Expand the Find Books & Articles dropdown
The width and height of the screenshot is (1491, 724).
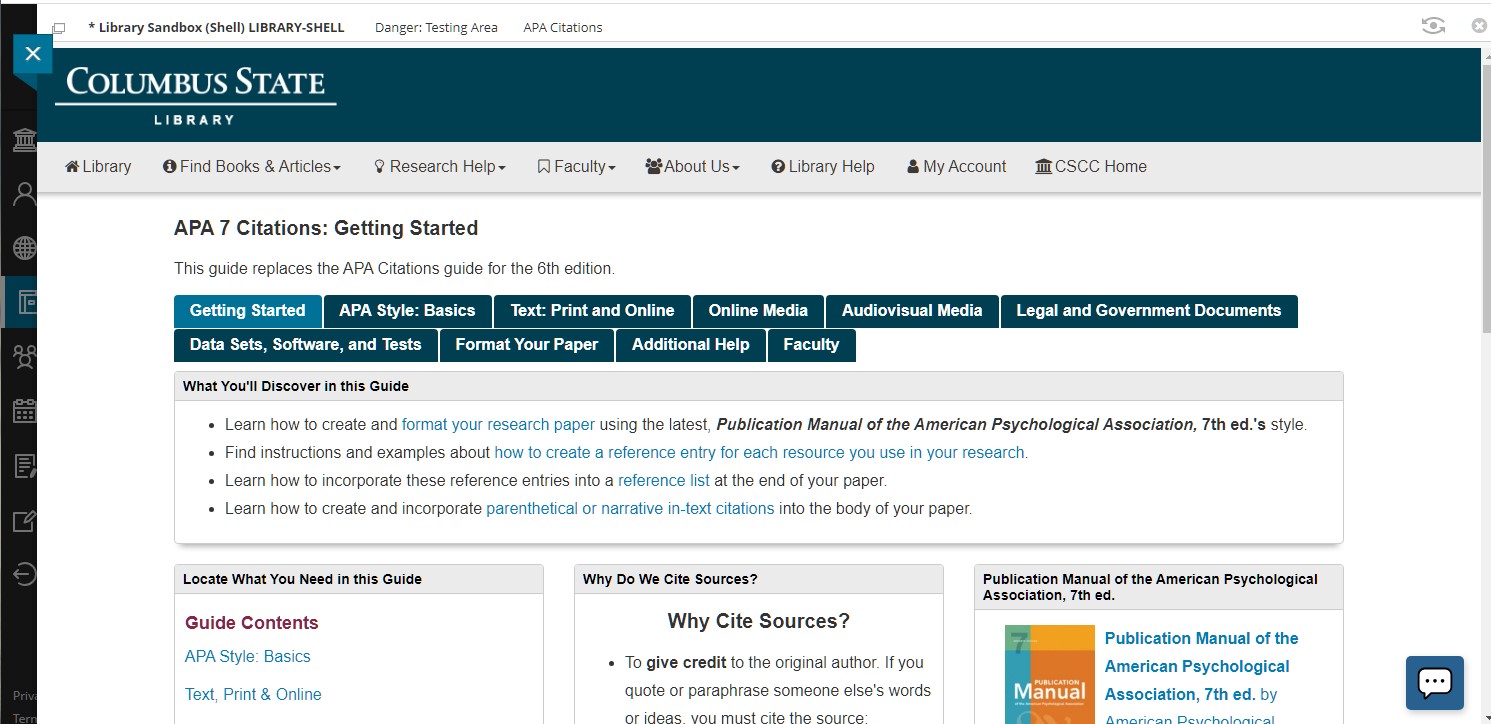click(252, 167)
